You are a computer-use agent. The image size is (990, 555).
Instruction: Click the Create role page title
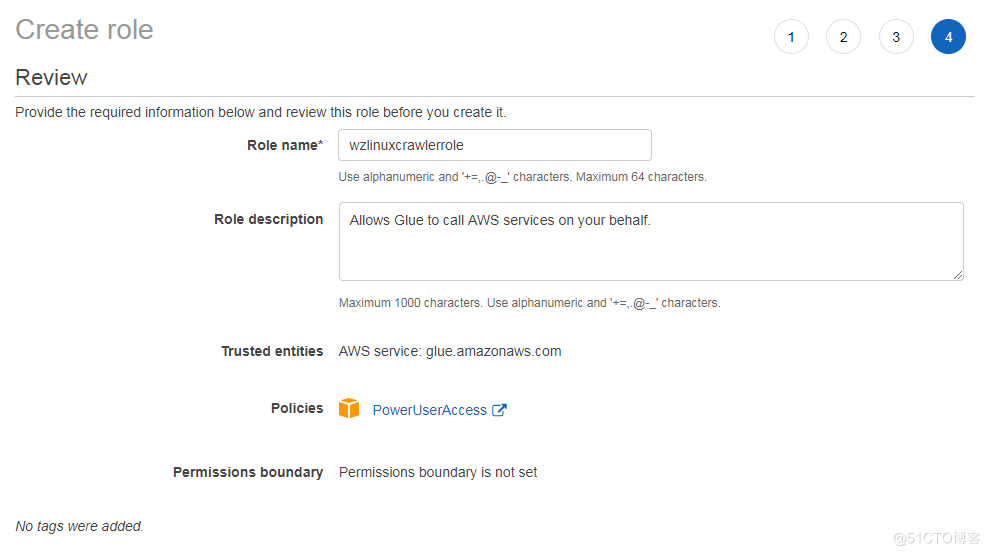click(x=84, y=30)
